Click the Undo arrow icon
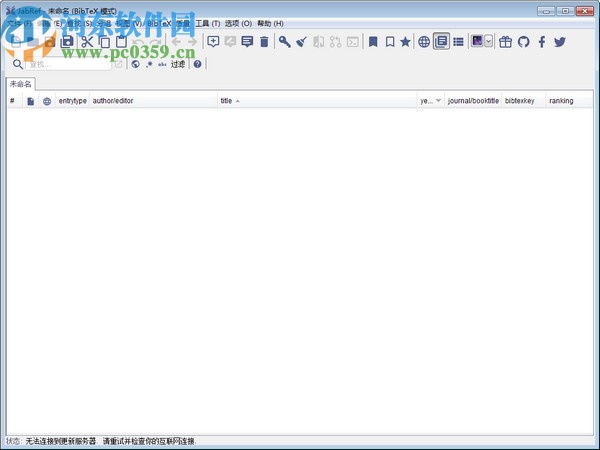 click(x=138, y=42)
